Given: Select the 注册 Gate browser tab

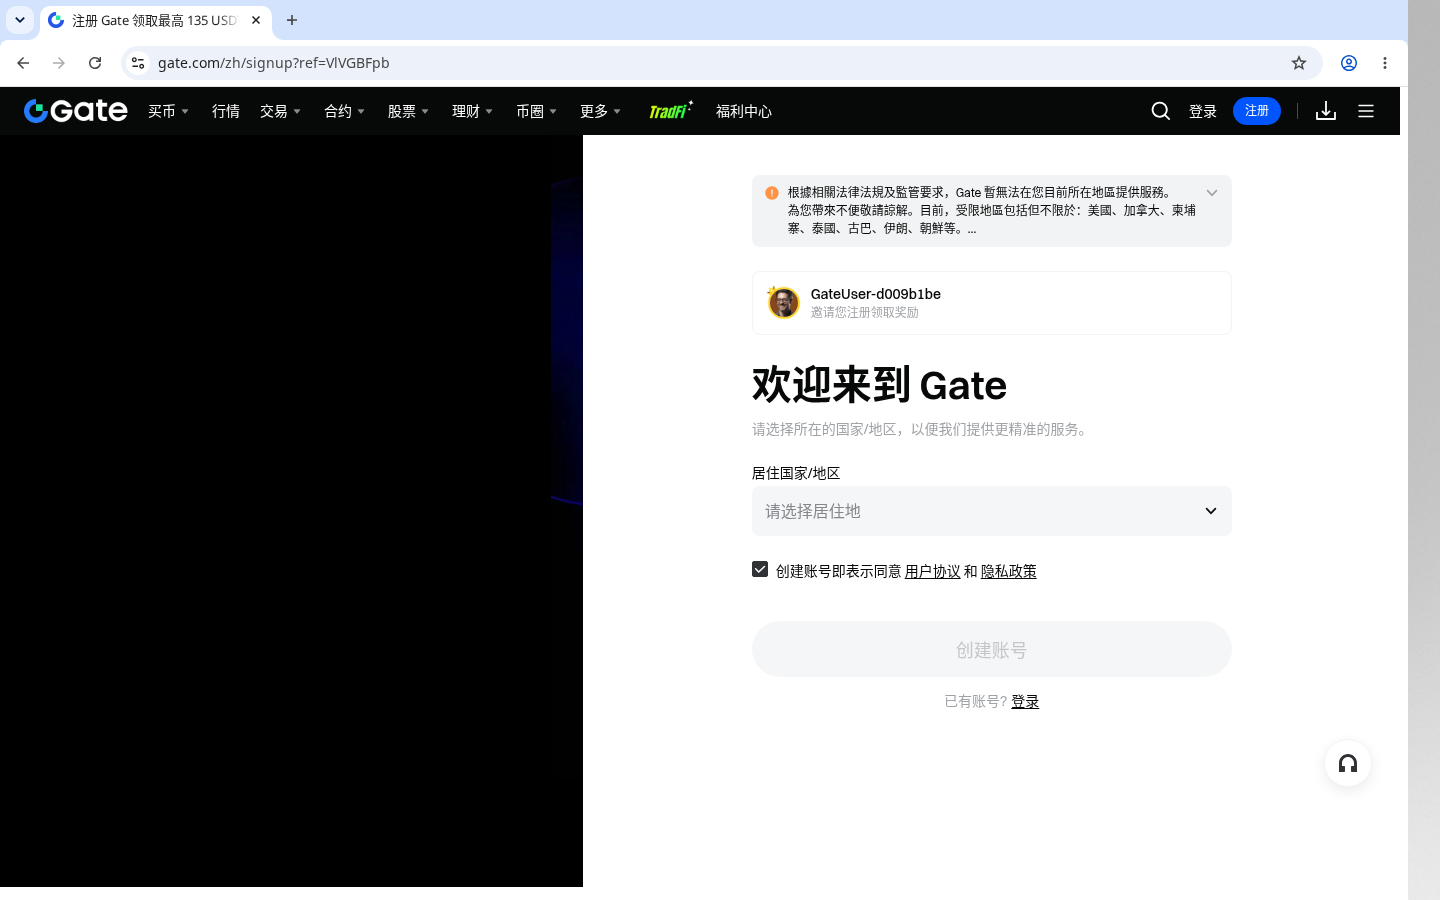Looking at the screenshot, I should (156, 20).
